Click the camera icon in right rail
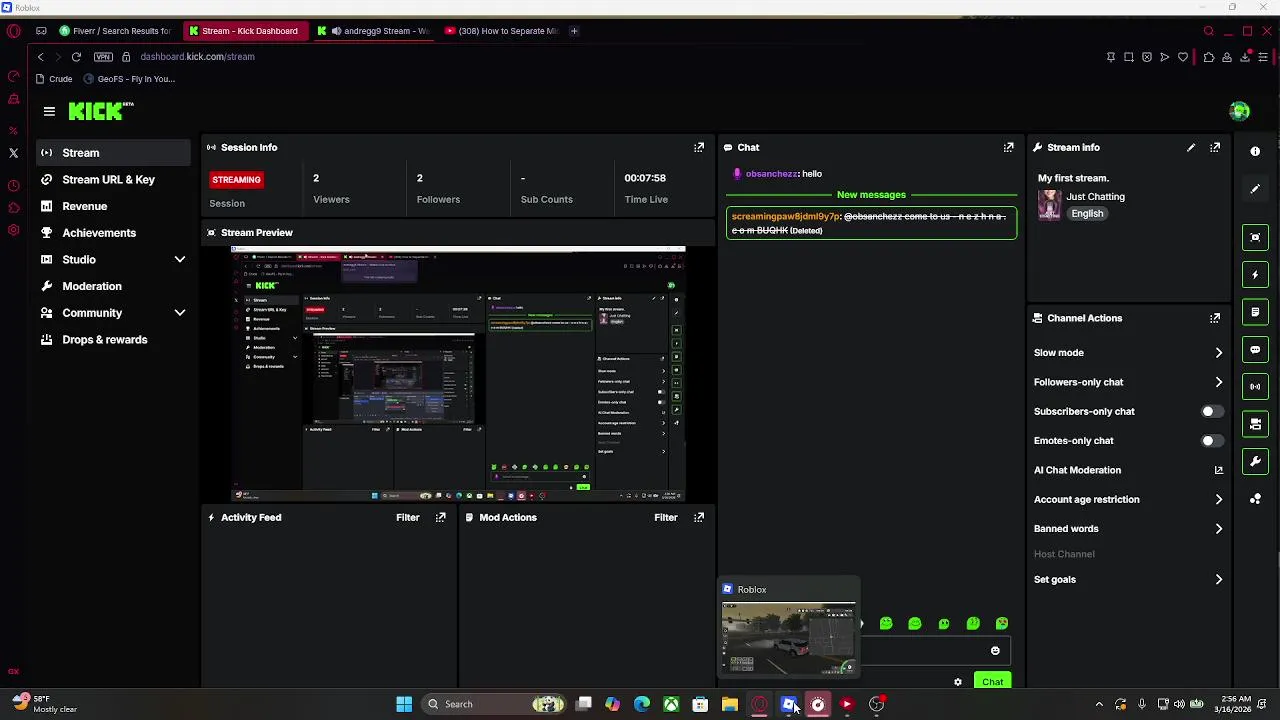1280x720 pixels. tap(1255, 424)
